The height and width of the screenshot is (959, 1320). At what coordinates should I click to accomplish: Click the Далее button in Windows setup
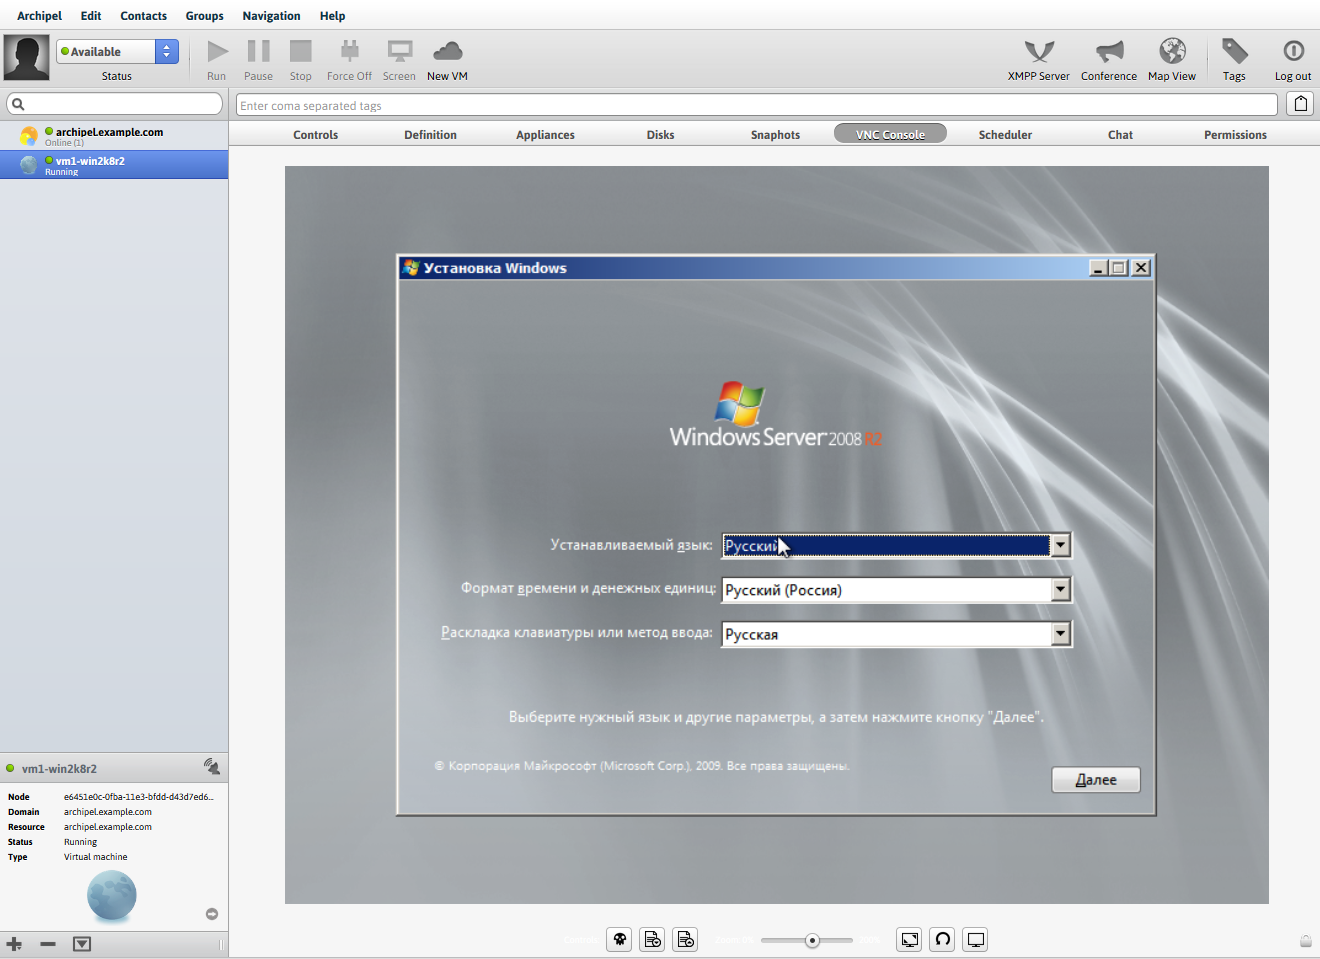pyautogui.click(x=1096, y=780)
